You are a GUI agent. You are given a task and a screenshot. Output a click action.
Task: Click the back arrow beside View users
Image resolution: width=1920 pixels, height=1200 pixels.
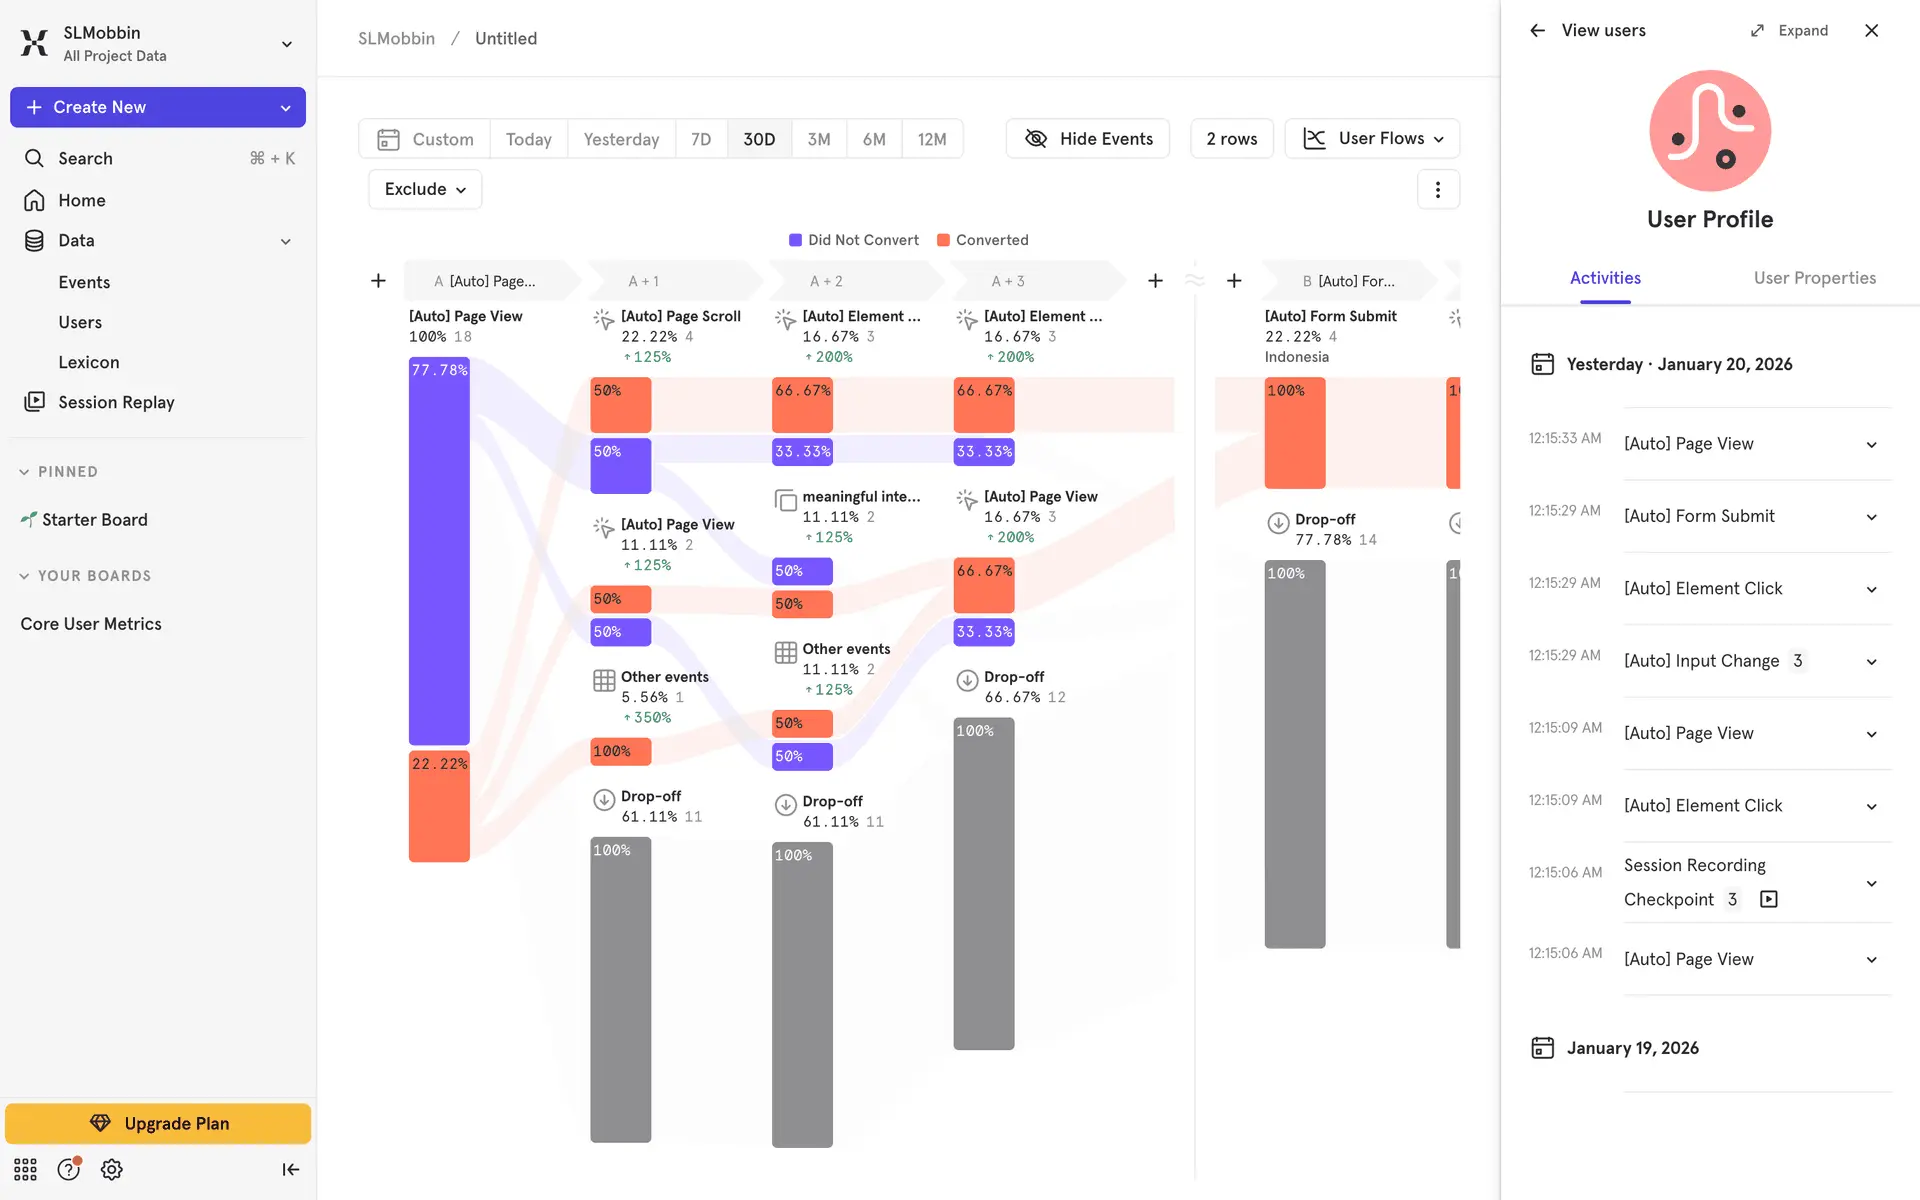click(1537, 31)
